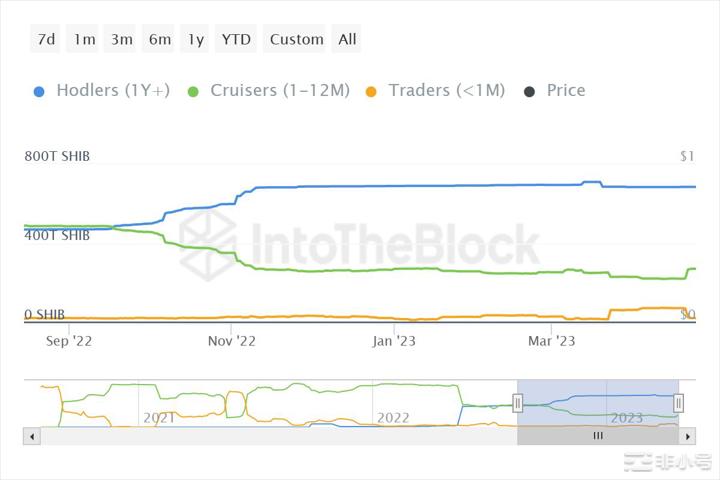Screen dimensions: 720x480
Task: Click the scrollbar left arrow
Action: [32, 436]
